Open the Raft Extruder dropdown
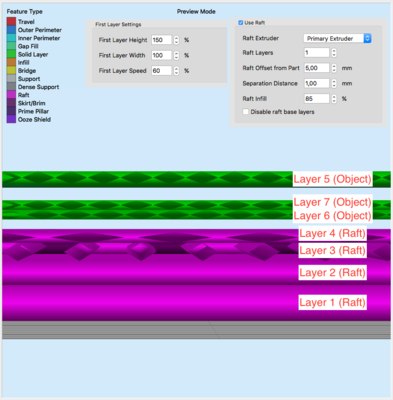This screenshot has height=400, width=393. (x=337, y=38)
